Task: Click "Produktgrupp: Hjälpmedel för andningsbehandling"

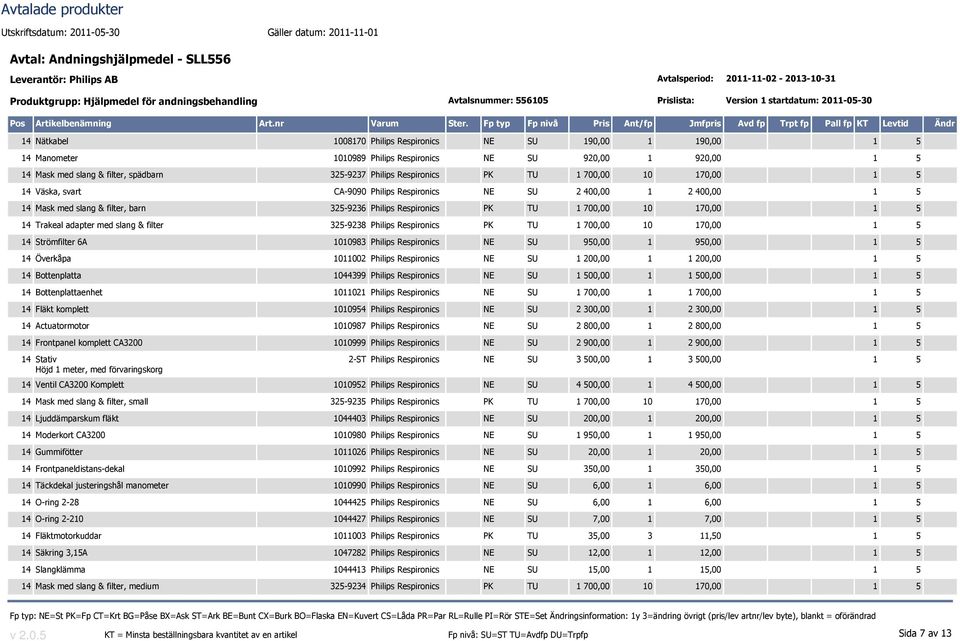Action: [x=133, y=102]
